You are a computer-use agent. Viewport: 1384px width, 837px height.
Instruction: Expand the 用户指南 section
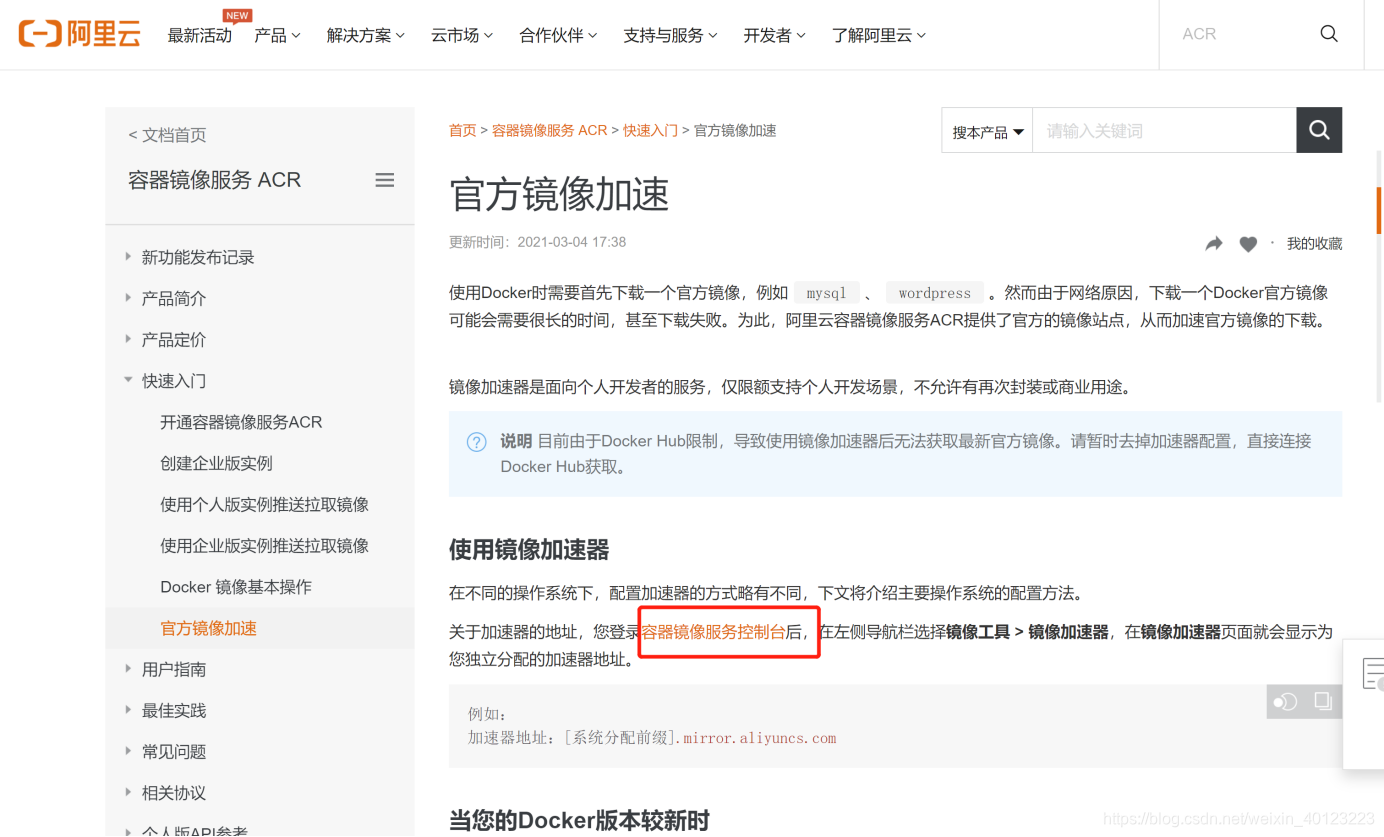[x=174, y=669]
